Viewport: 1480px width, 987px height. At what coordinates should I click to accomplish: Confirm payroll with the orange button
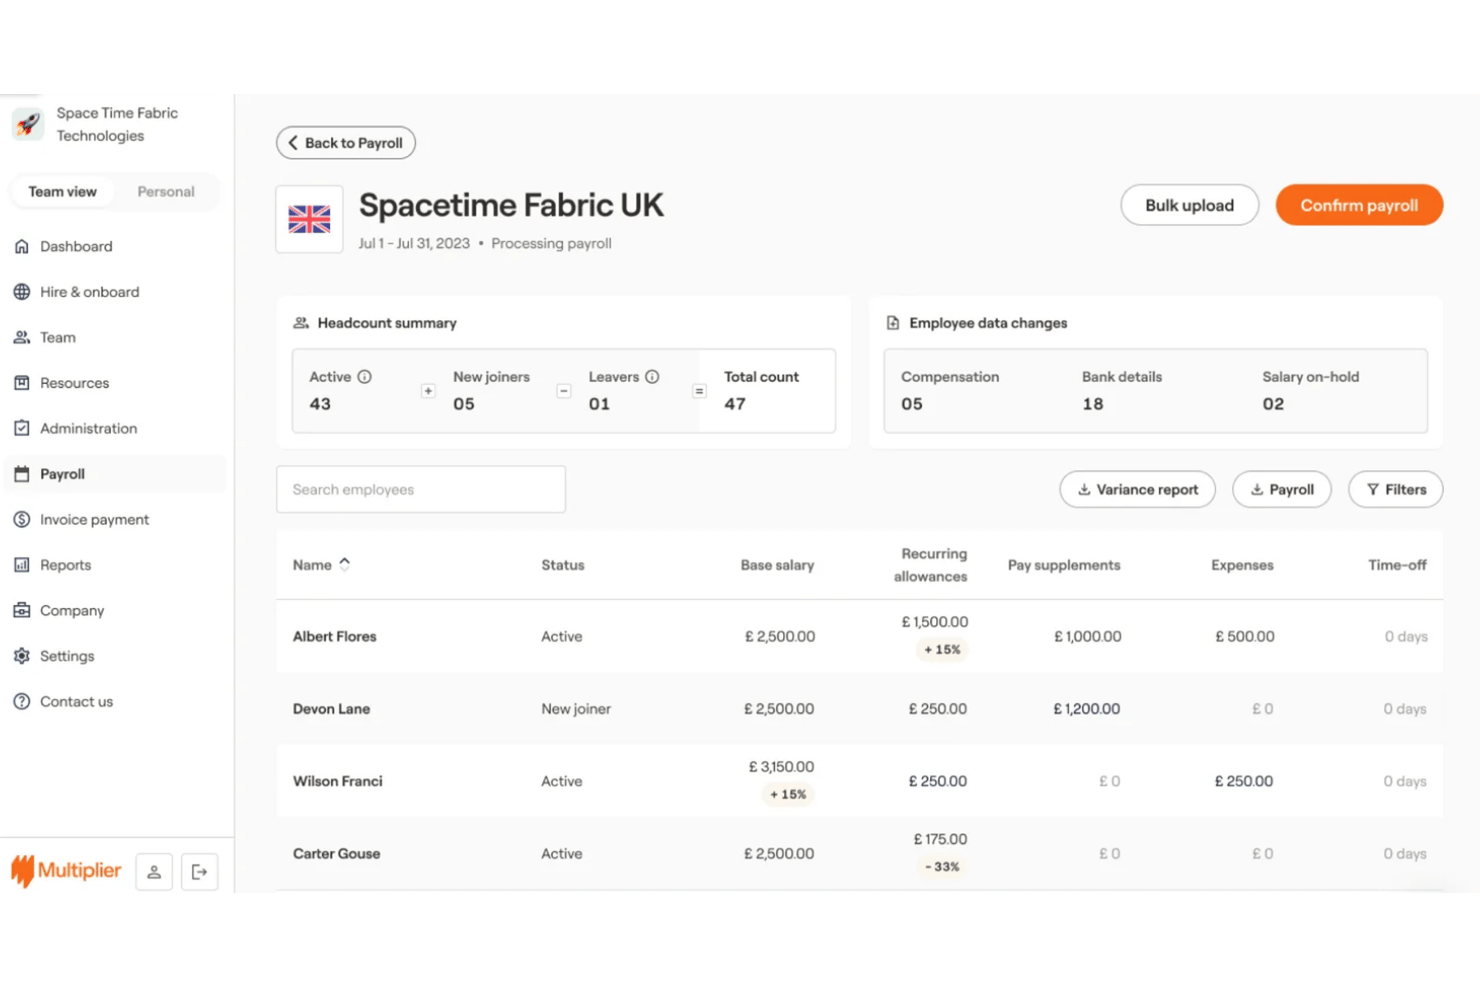tap(1359, 205)
